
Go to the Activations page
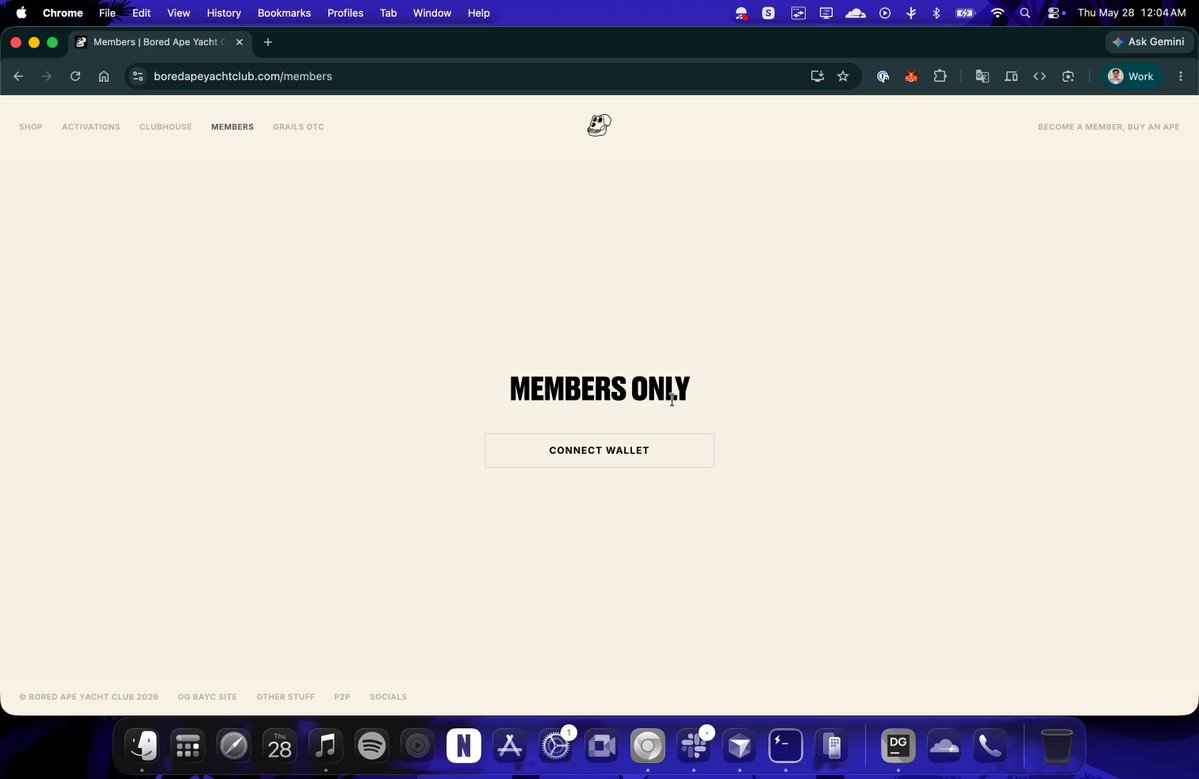click(x=91, y=127)
